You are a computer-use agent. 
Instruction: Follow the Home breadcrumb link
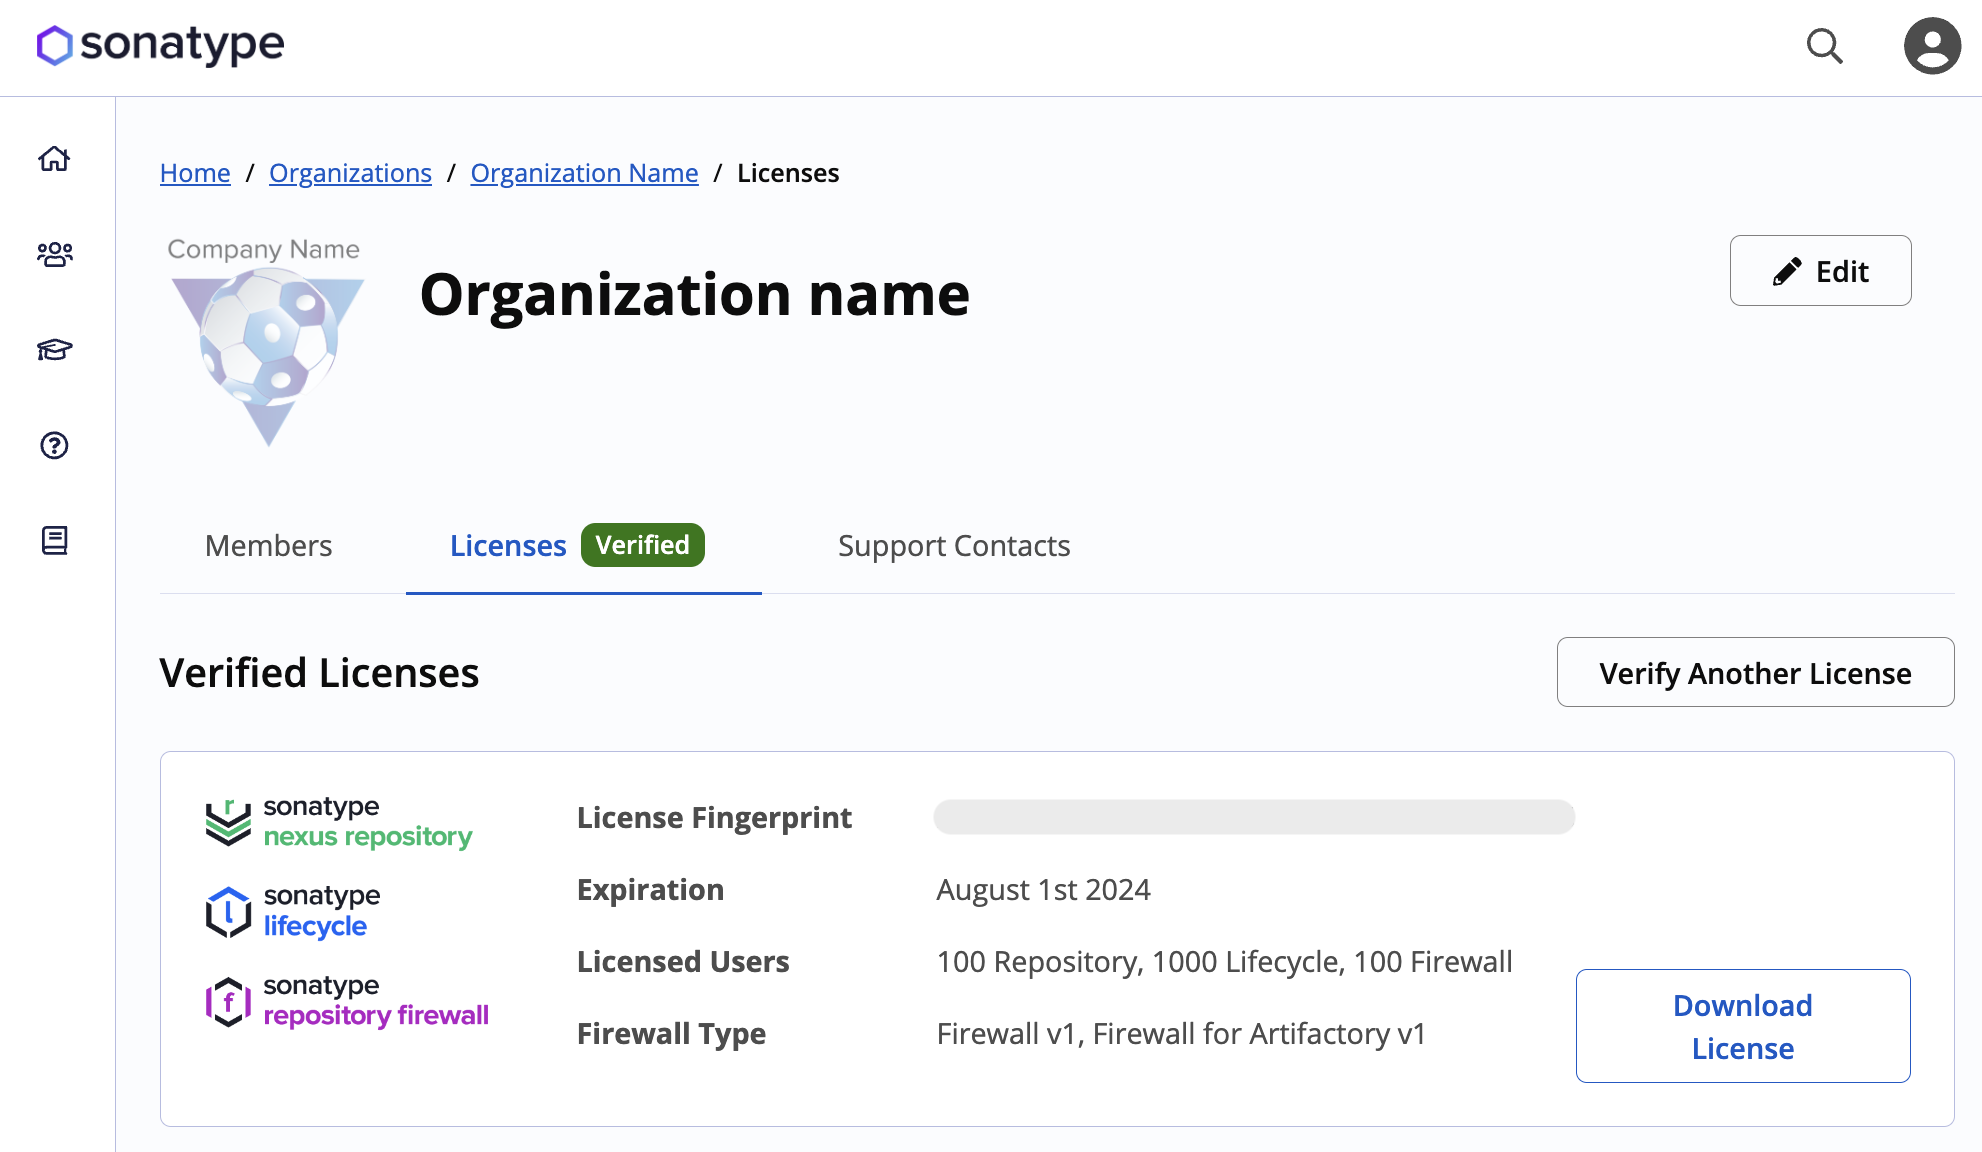pos(195,173)
